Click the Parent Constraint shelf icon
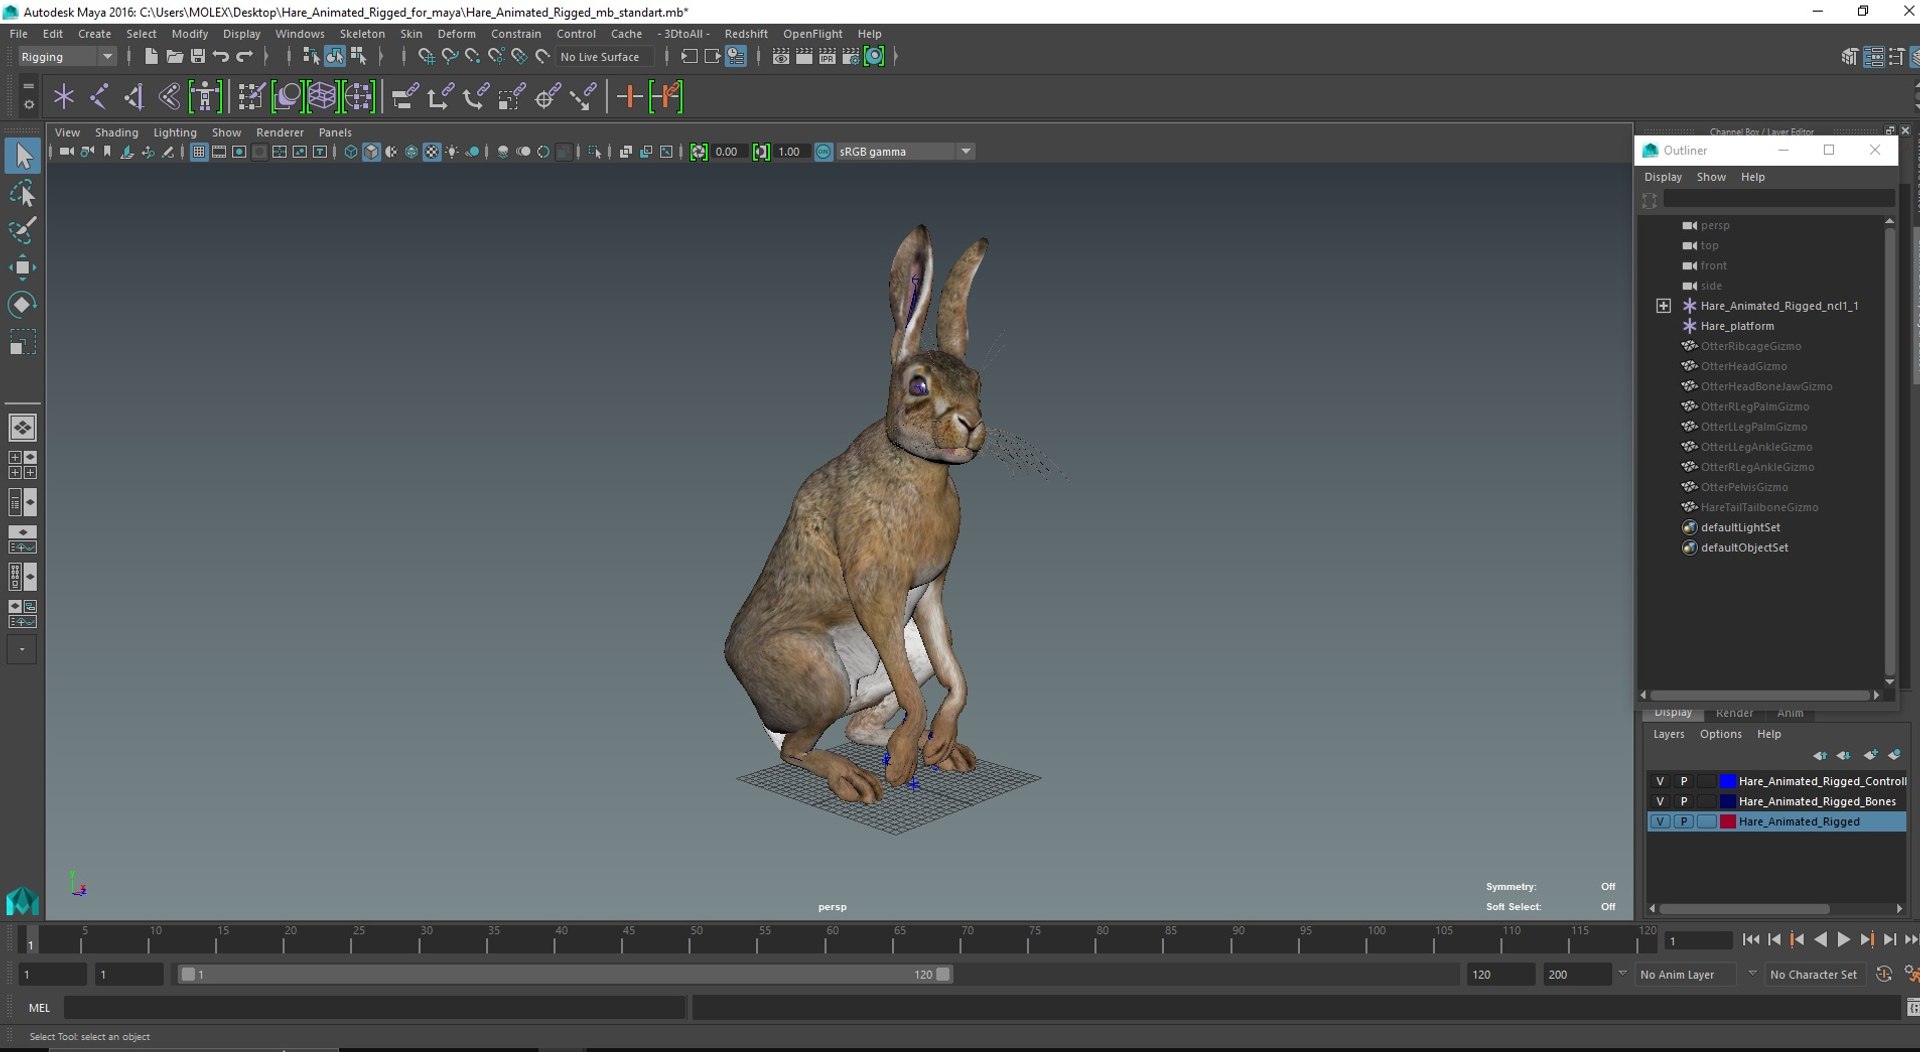1920x1052 pixels. [405, 97]
